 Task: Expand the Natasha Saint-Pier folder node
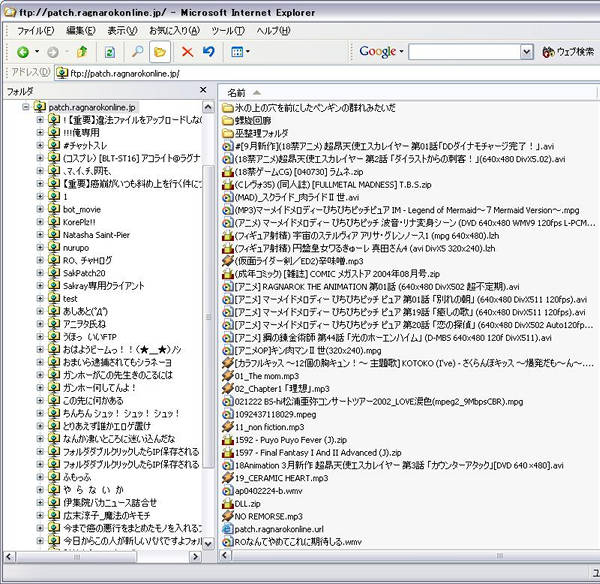click(40, 234)
